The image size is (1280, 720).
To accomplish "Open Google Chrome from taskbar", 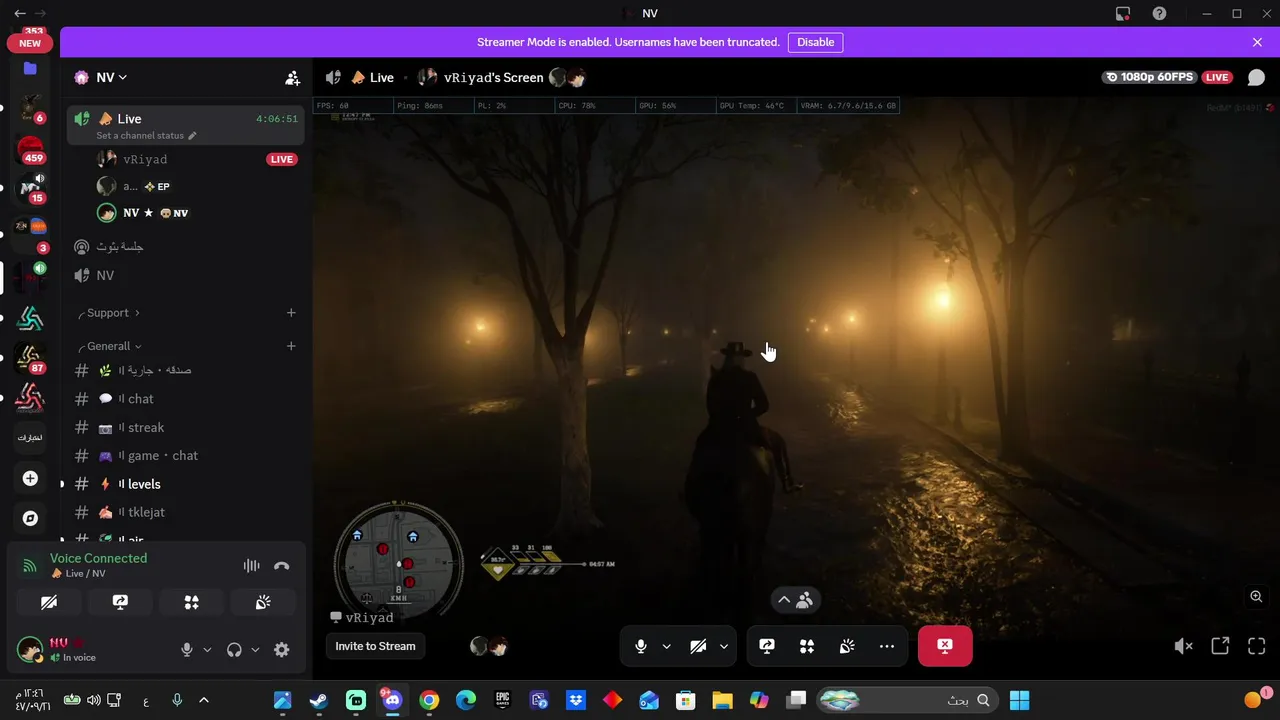I will [x=429, y=700].
